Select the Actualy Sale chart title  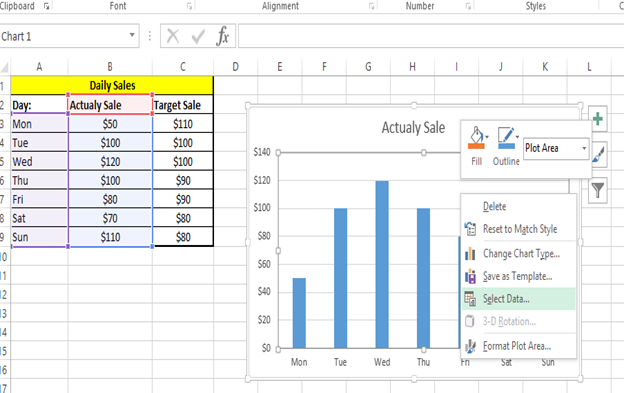[x=413, y=128]
